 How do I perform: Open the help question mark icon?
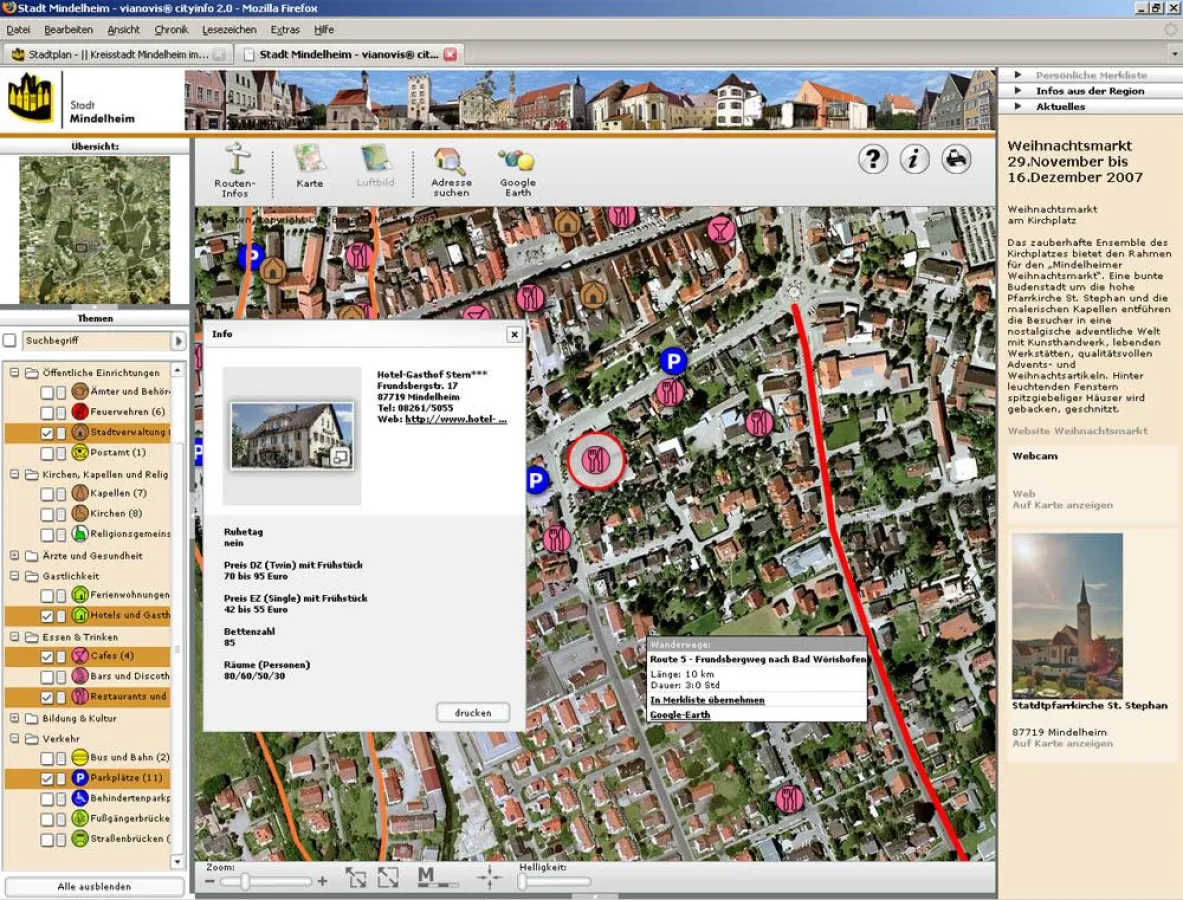tap(872, 160)
